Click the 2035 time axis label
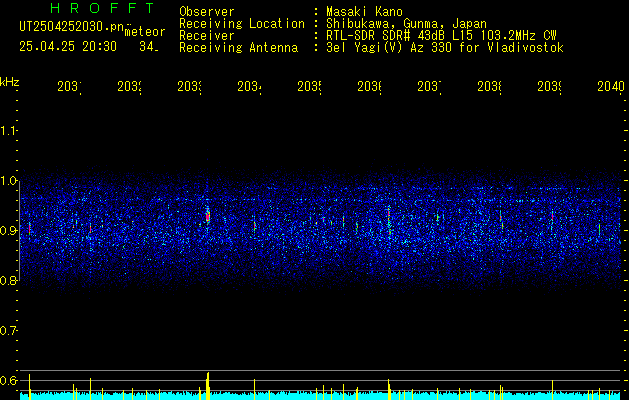The image size is (629, 400). [x=309, y=87]
